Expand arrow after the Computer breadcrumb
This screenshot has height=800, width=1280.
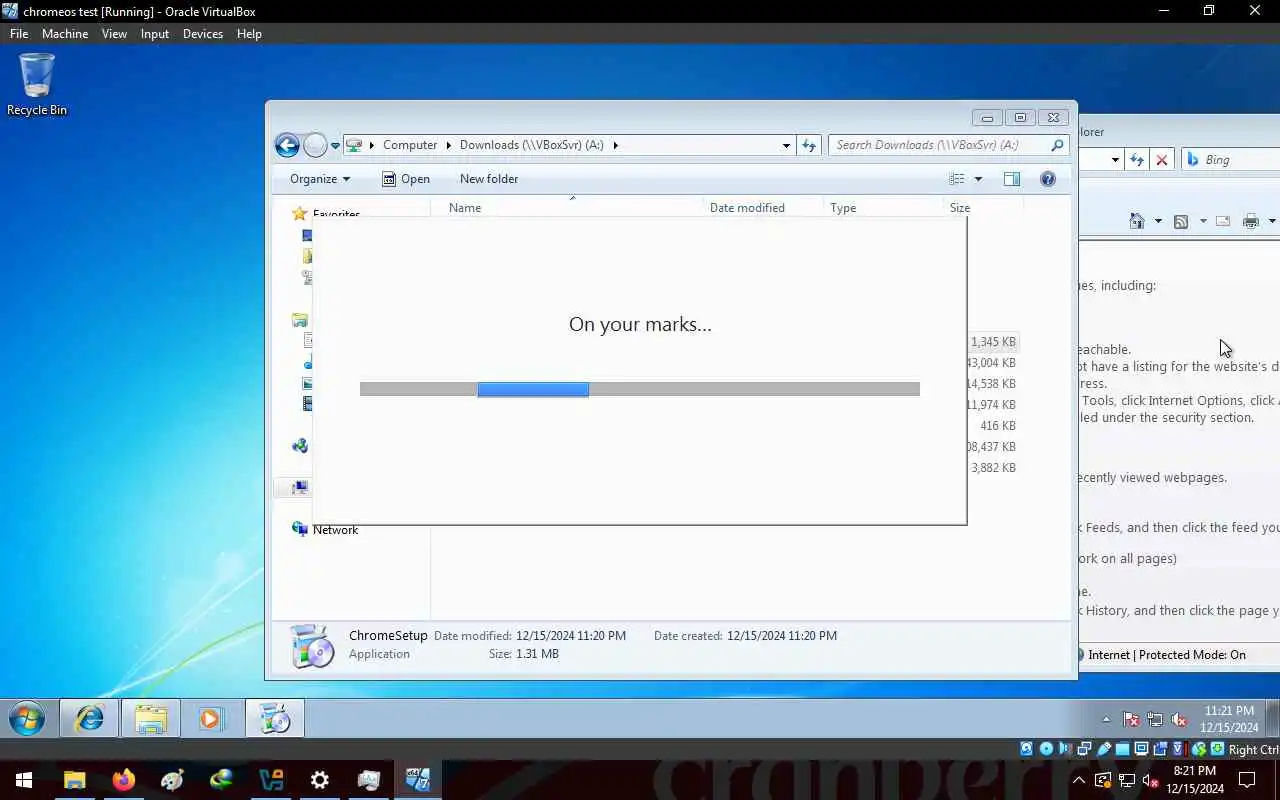coord(449,145)
